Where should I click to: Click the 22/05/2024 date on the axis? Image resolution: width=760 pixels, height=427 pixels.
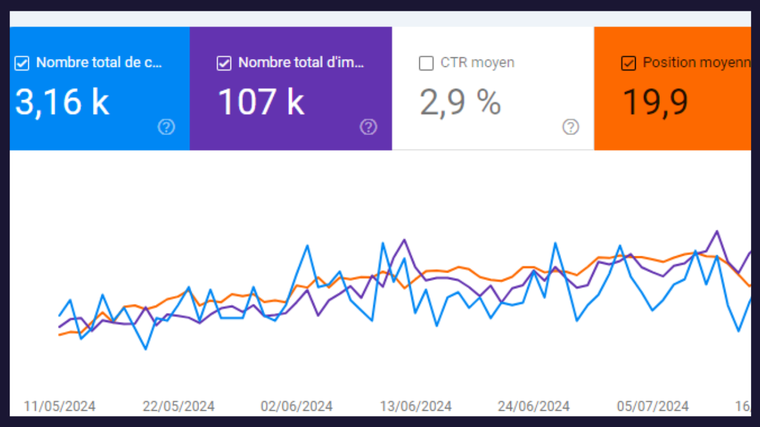179,406
